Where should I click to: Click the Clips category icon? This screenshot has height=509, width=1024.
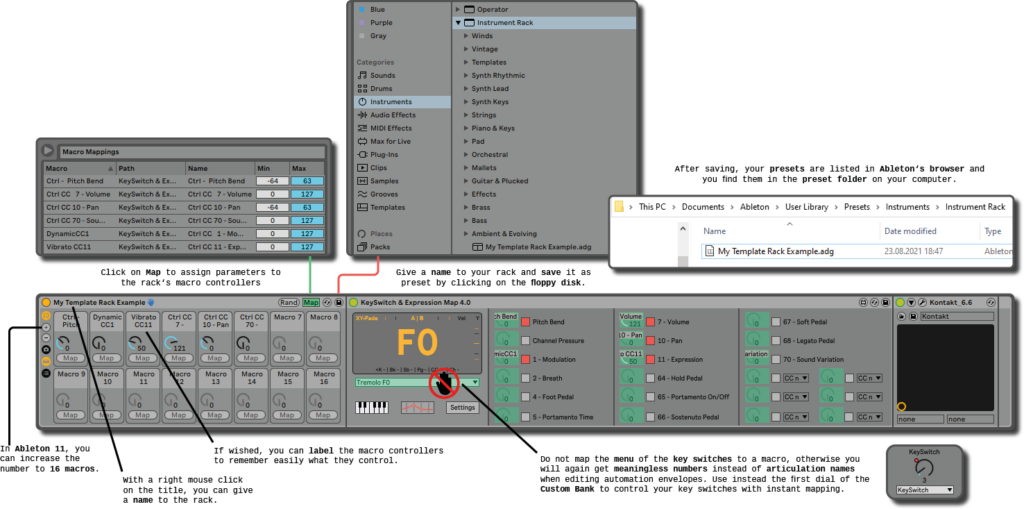(x=362, y=168)
